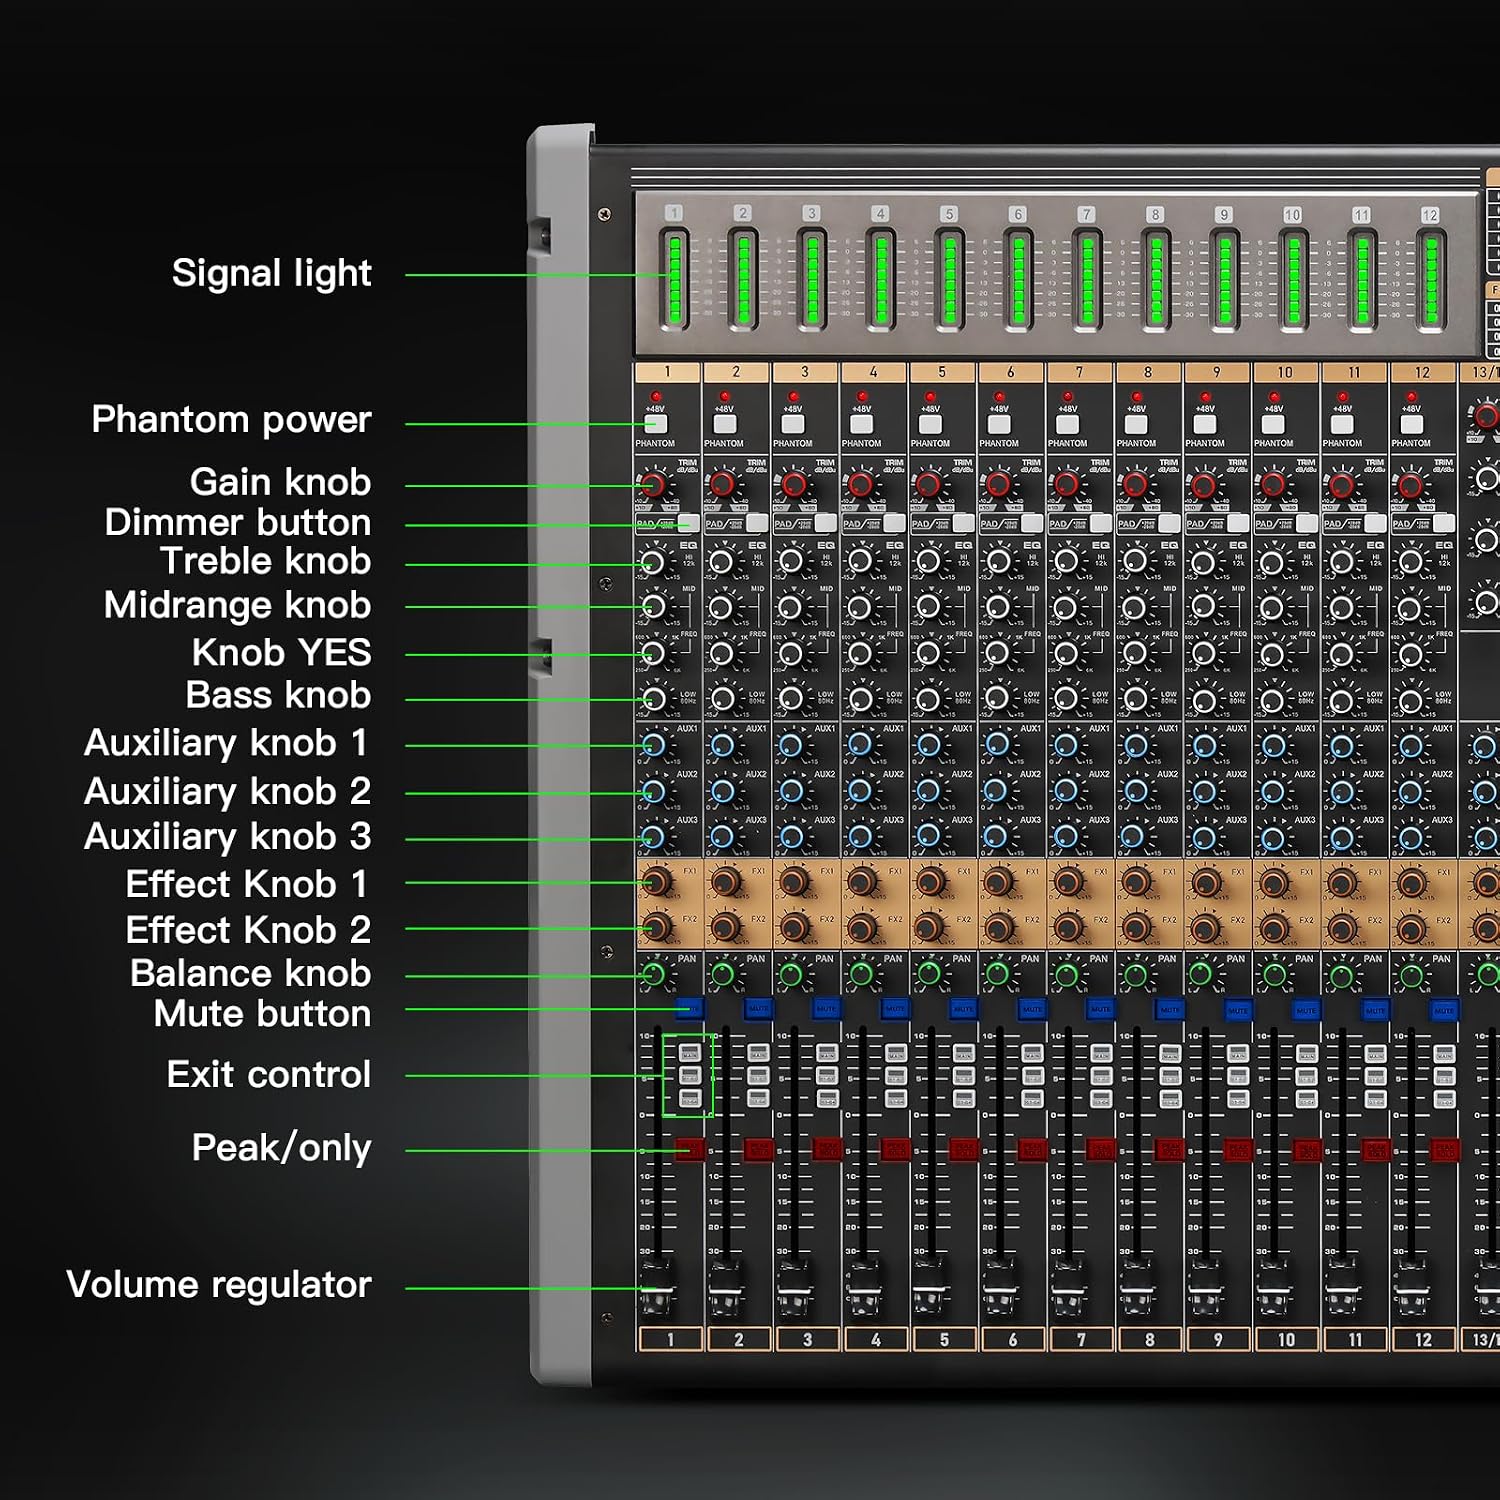
Task: Select the red TRIM knob on channel 7
Action: [1066, 485]
